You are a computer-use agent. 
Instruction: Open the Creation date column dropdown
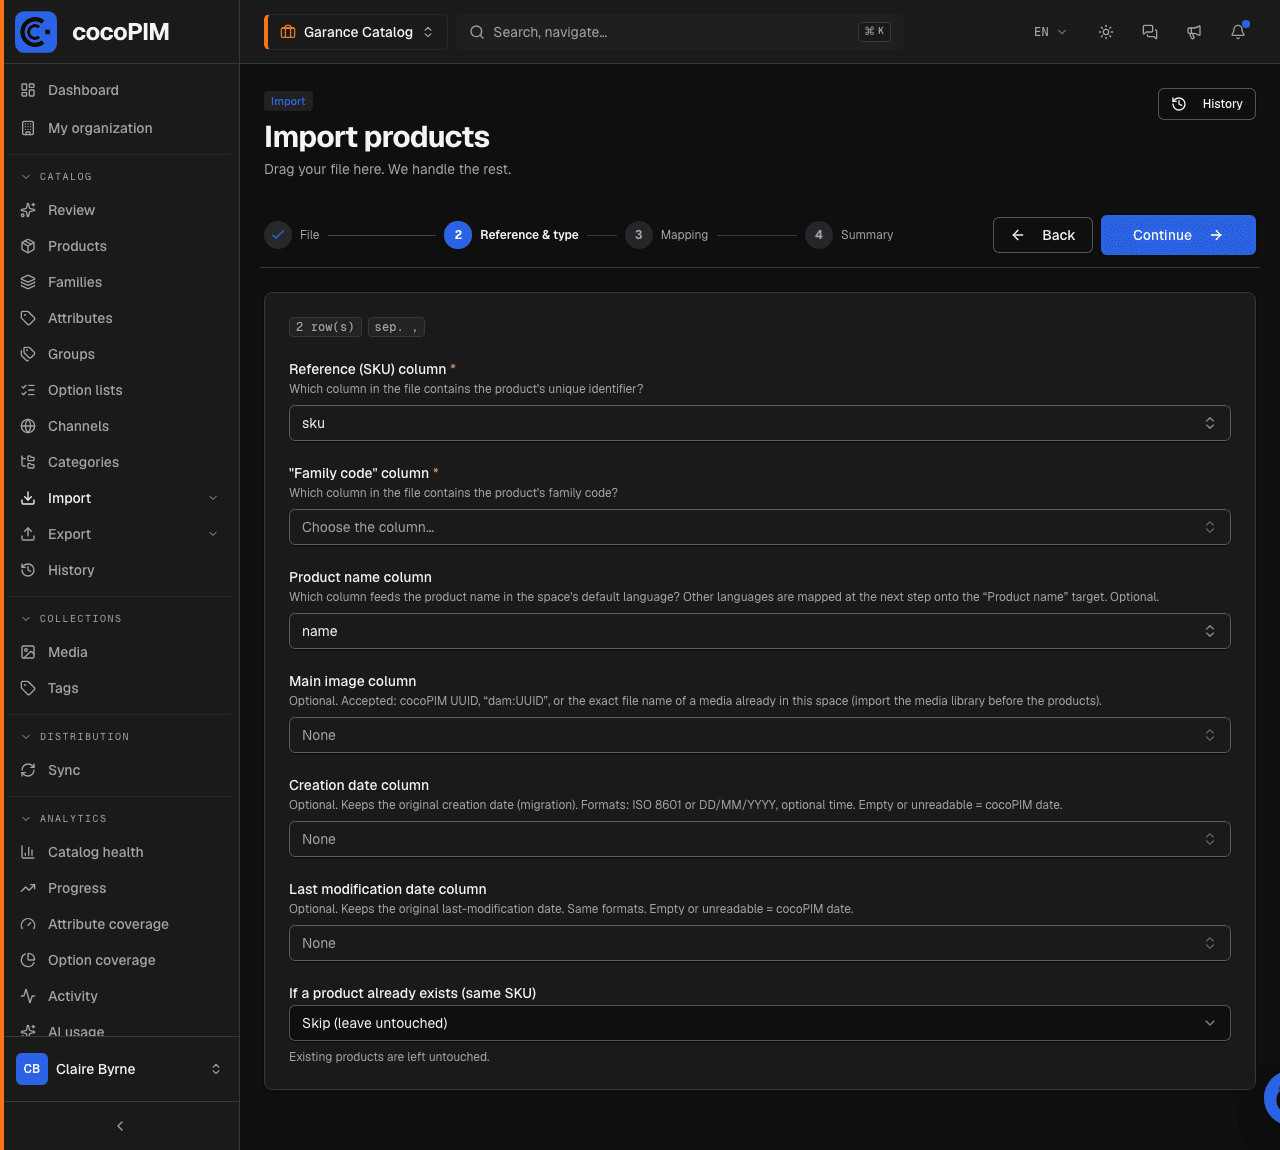point(759,839)
